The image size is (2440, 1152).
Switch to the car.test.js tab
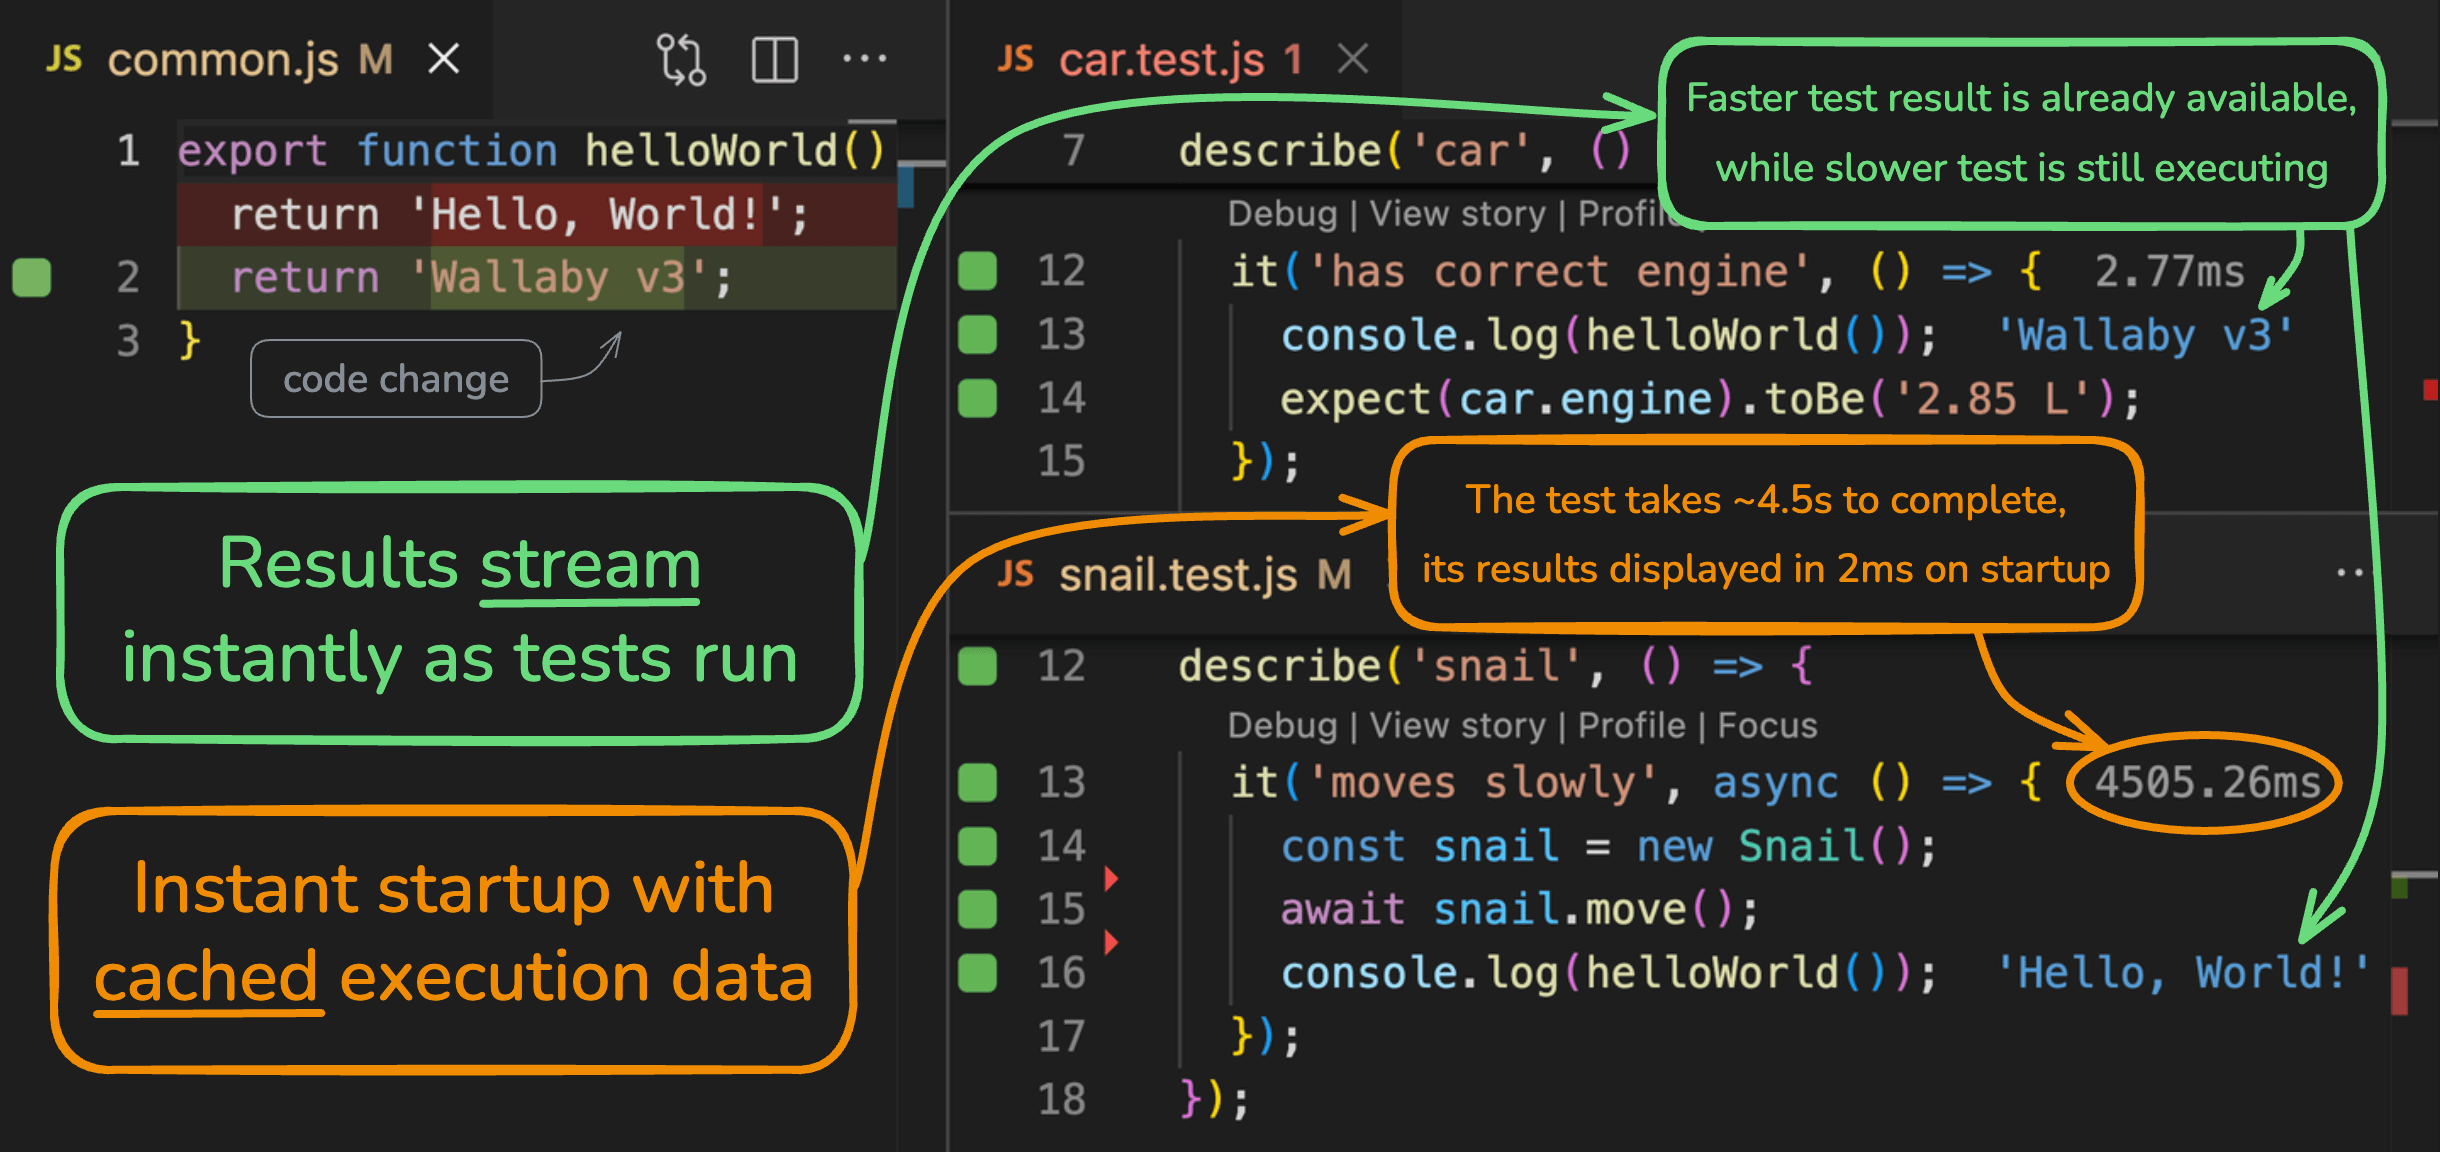point(1160,60)
